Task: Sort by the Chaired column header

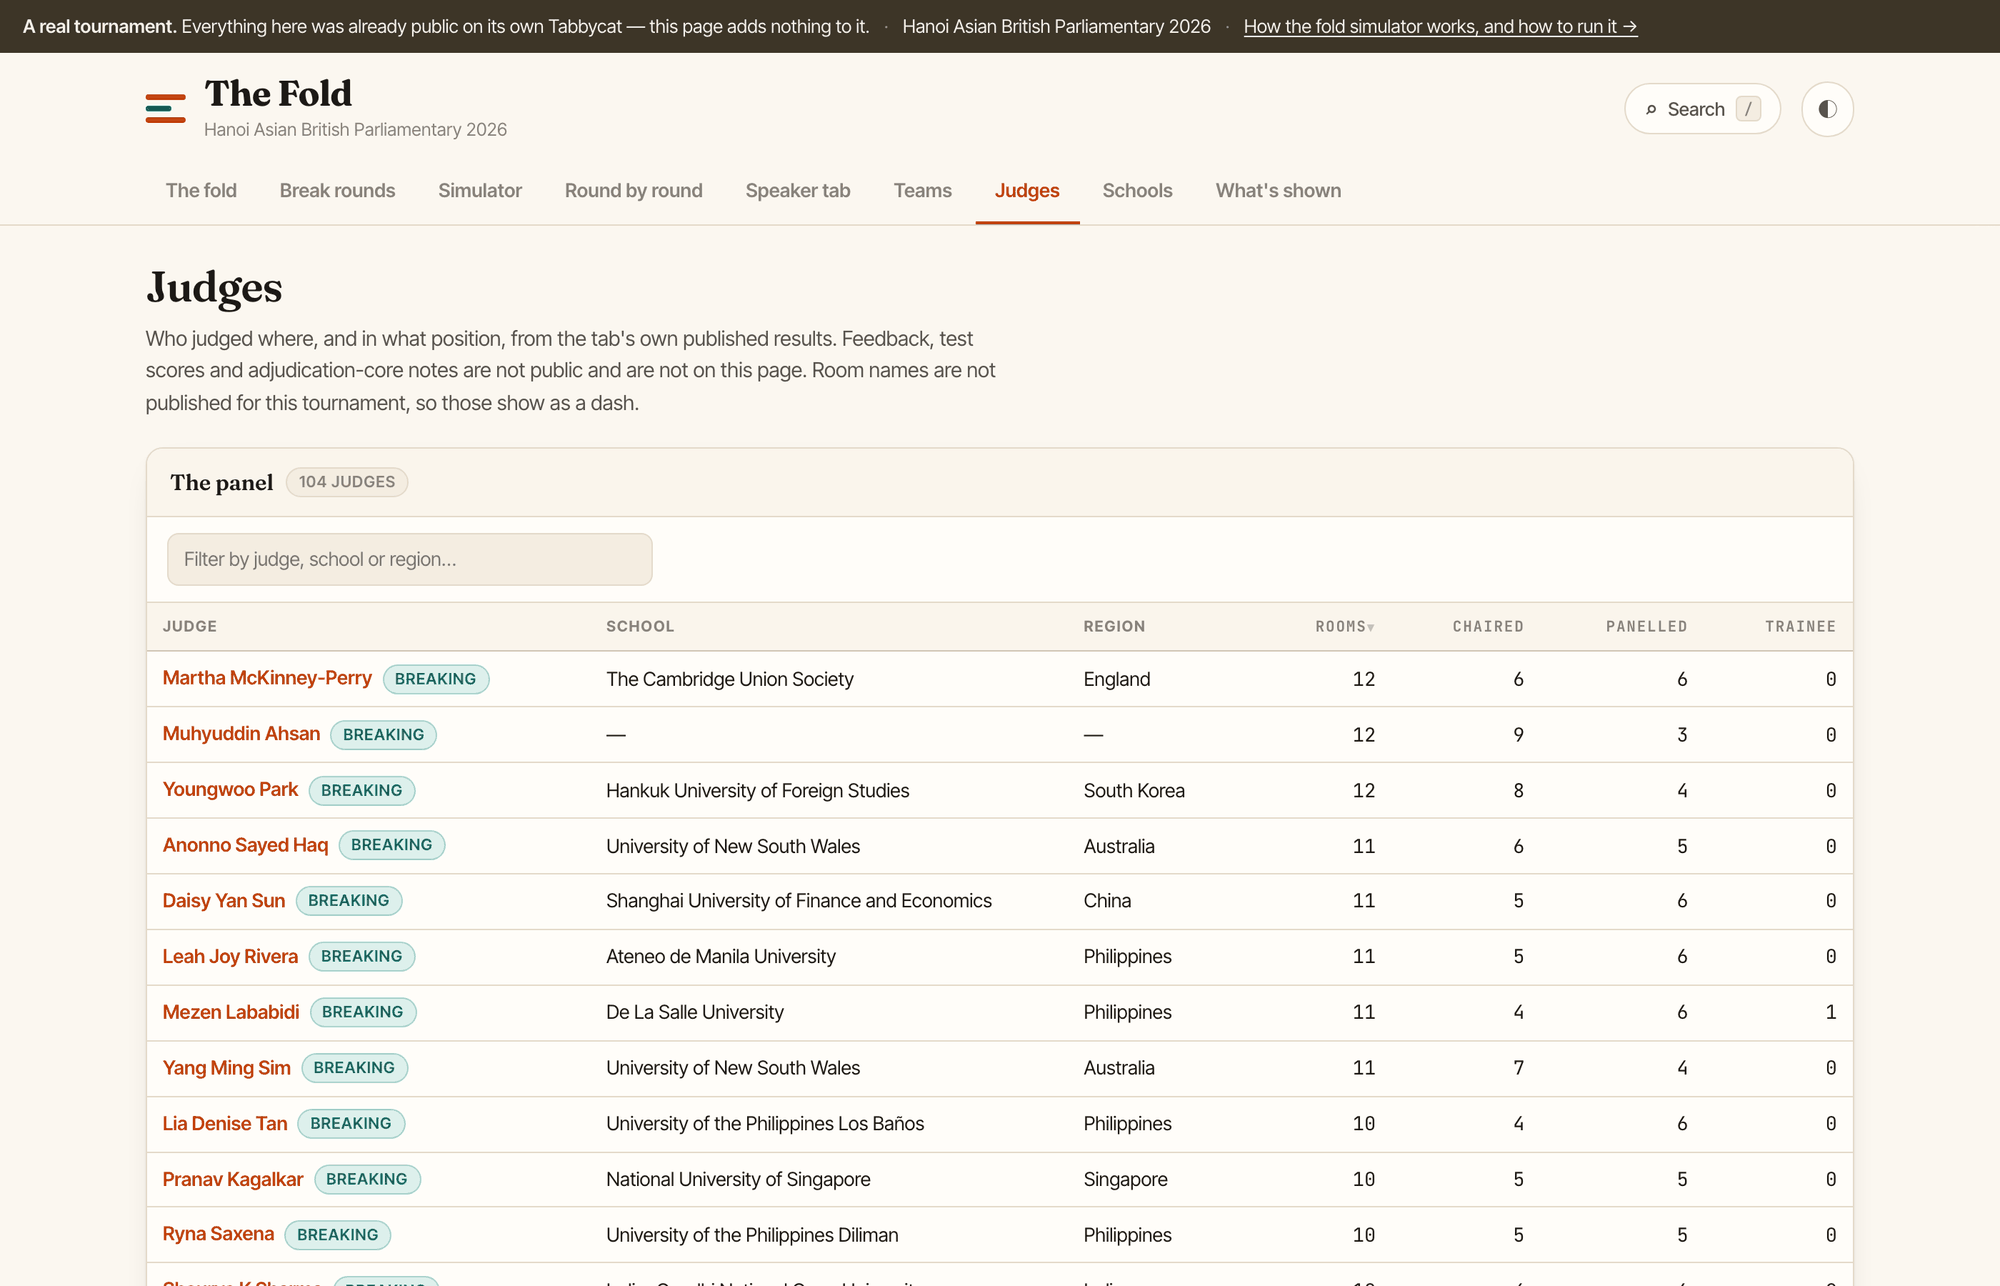Action: 1488,626
